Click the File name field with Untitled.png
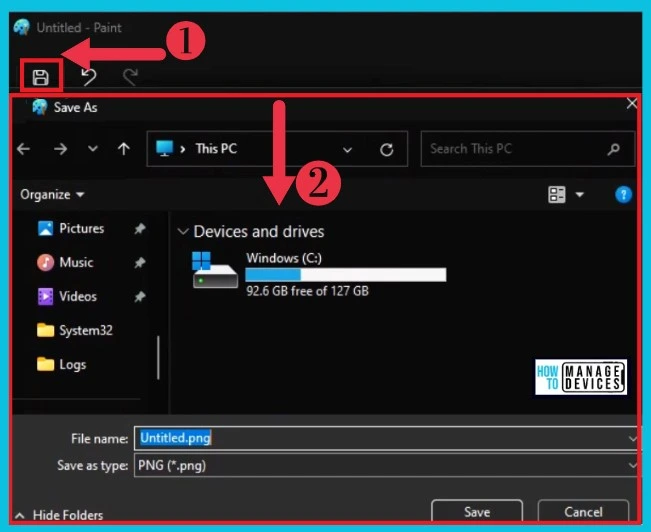The image size is (651, 532). 384,438
